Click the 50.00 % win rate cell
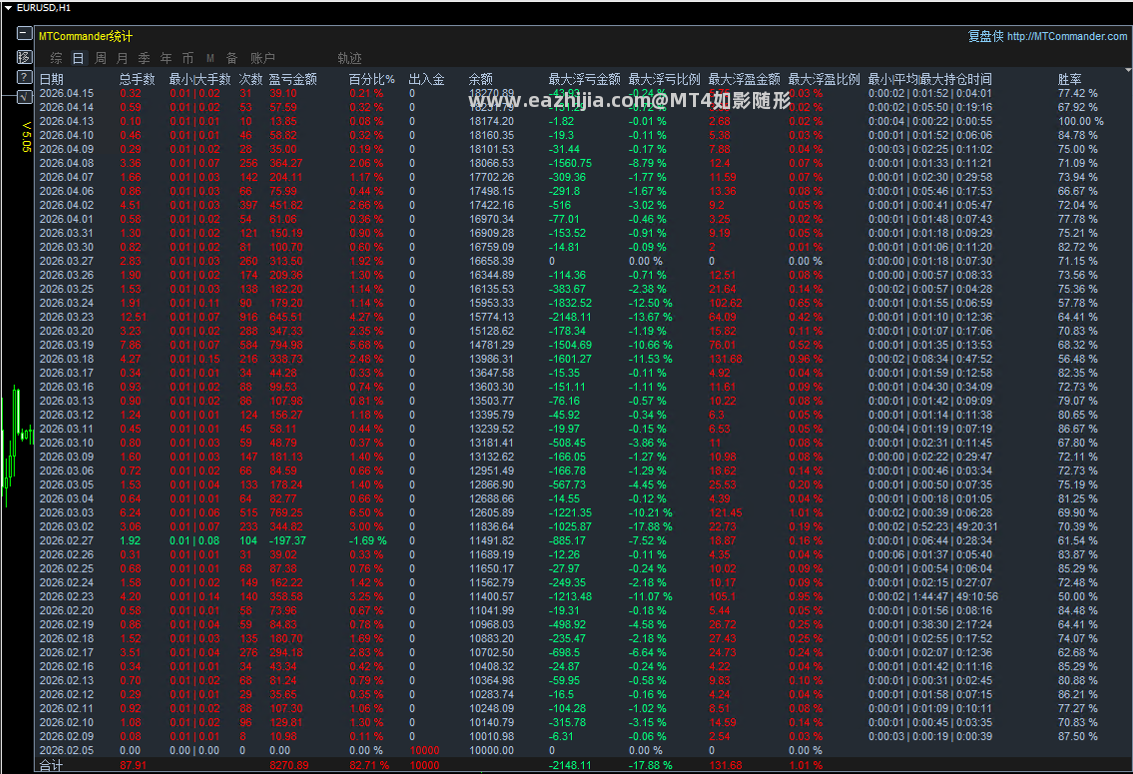Image resolution: width=1133 pixels, height=774 pixels. pos(1077,597)
